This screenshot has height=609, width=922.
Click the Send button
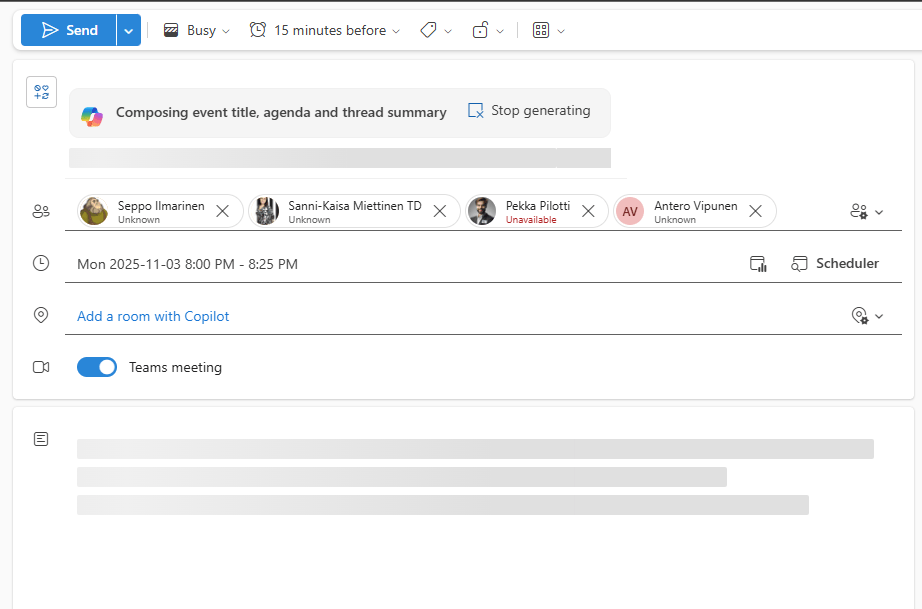pos(69,31)
